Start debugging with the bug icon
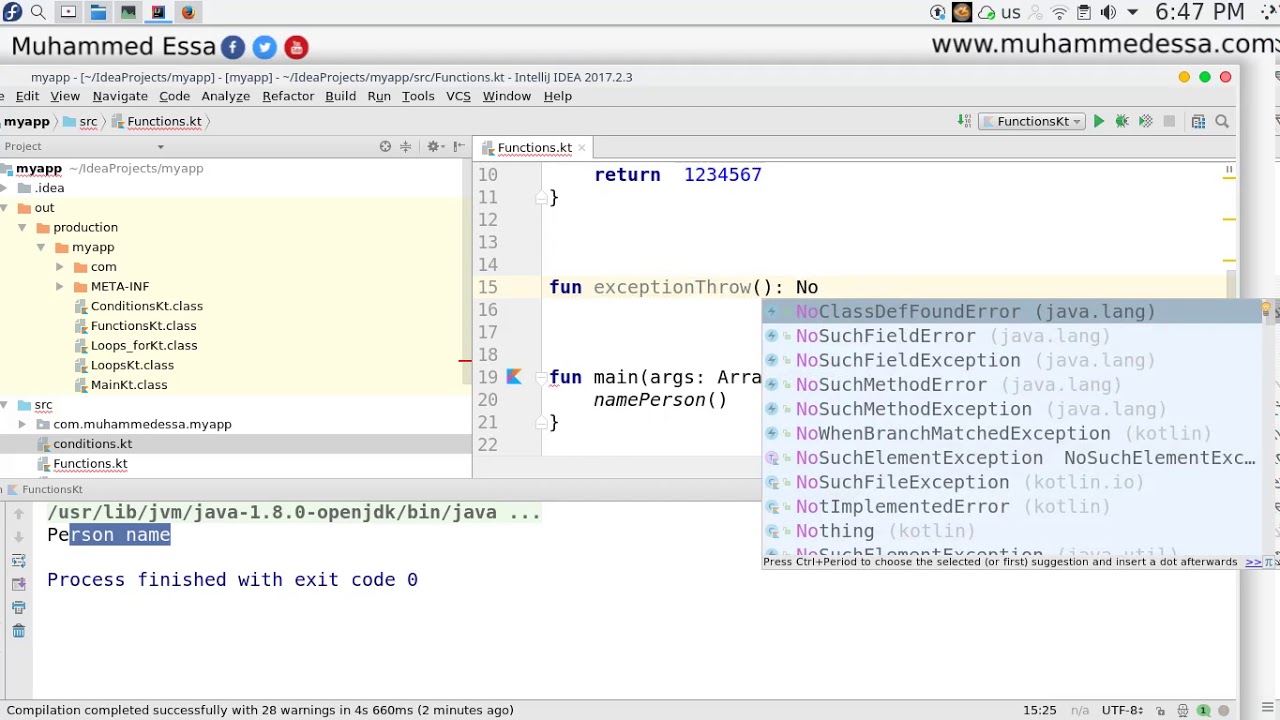 tap(1122, 121)
